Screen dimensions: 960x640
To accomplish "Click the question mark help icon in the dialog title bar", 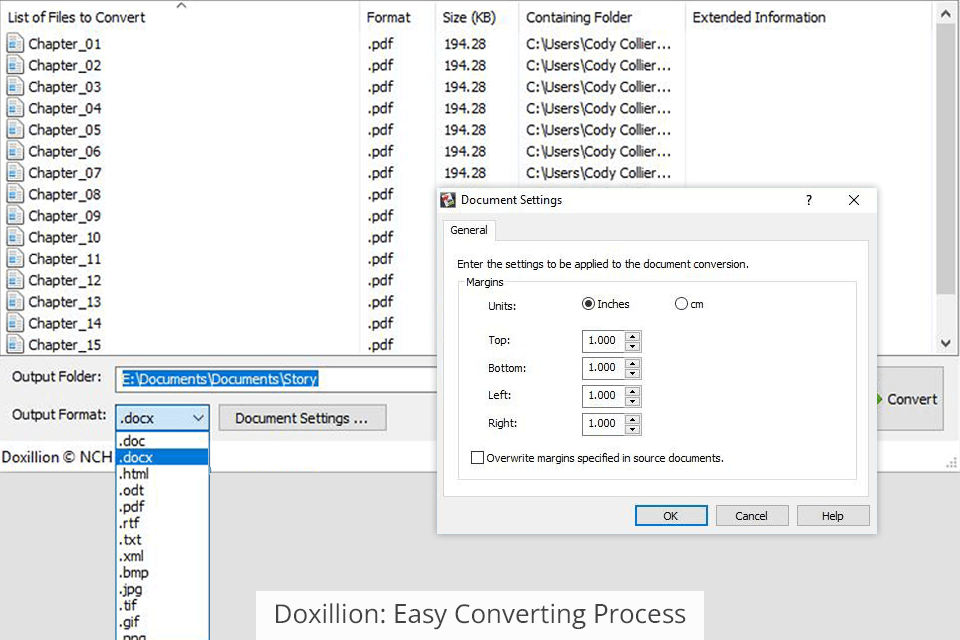I will pyautogui.click(x=809, y=200).
